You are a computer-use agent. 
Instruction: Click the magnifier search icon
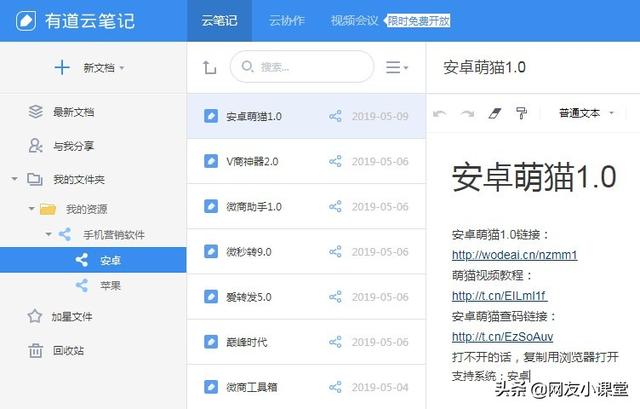[247, 66]
